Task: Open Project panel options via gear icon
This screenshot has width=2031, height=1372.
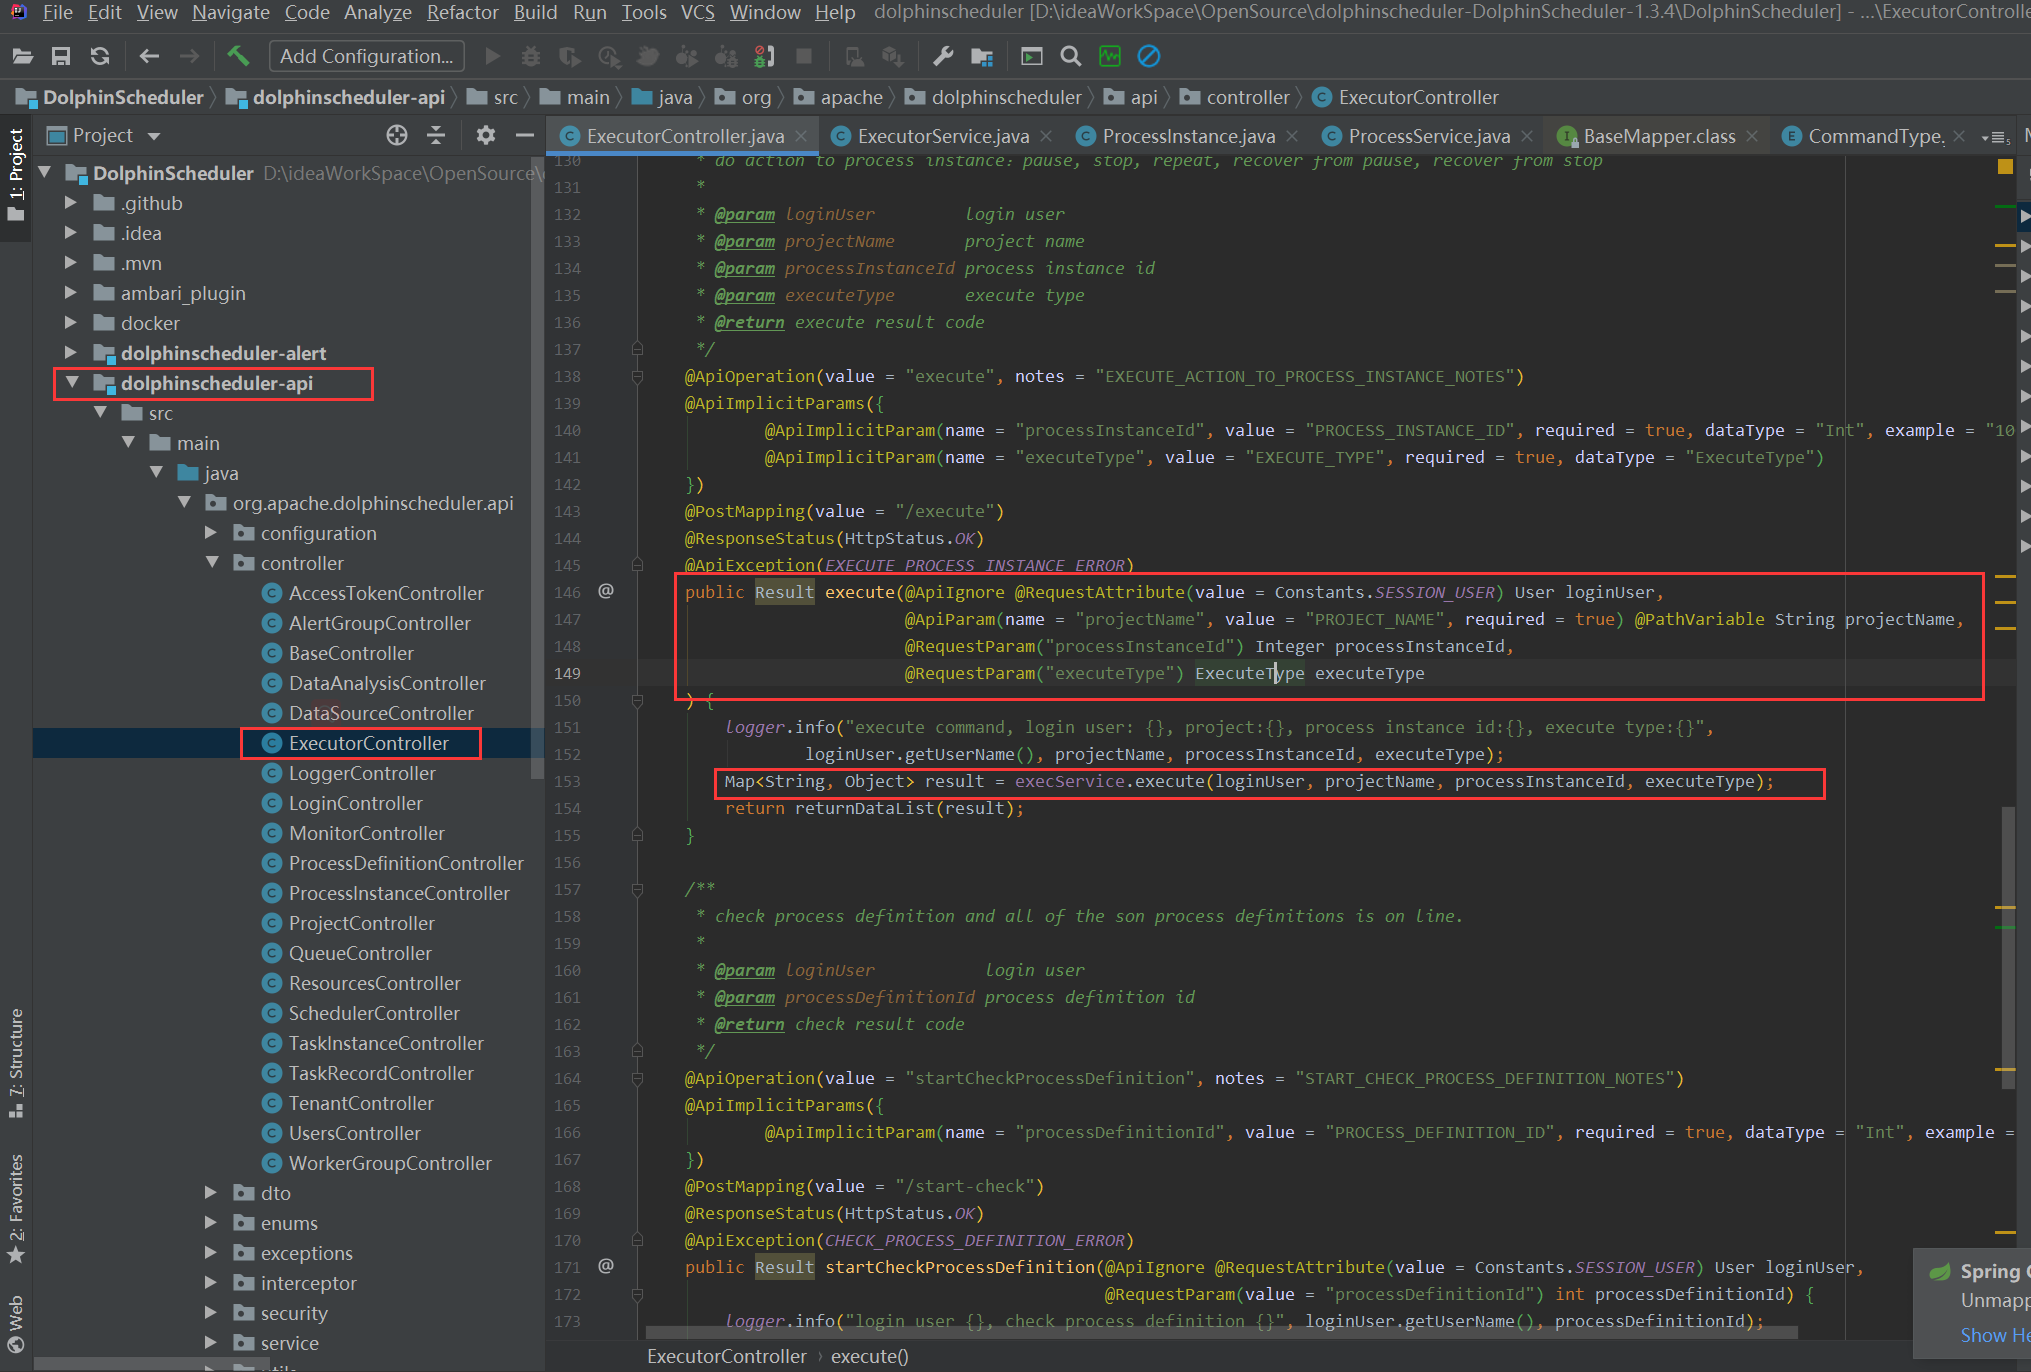Action: pos(485,135)
